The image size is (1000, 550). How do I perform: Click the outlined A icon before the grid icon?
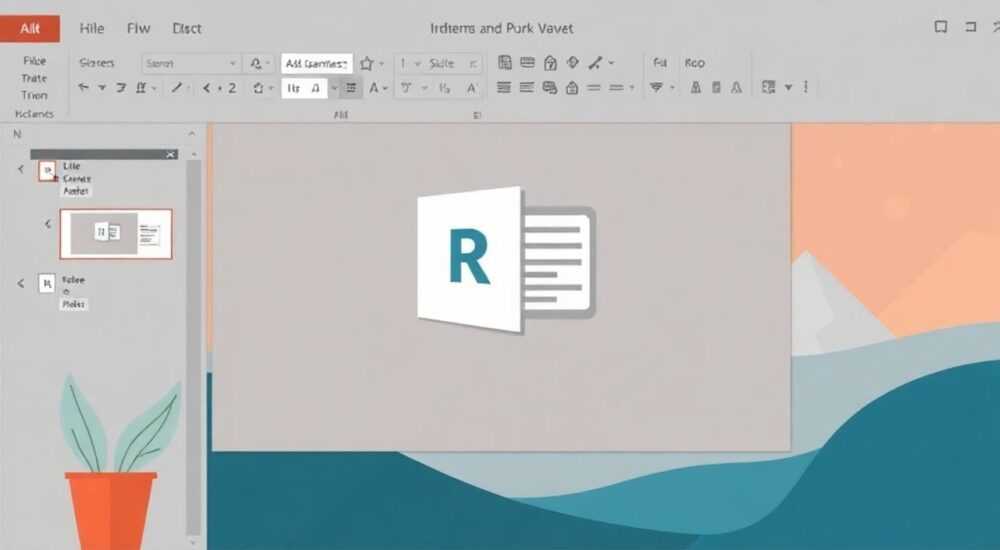point(737,87)
